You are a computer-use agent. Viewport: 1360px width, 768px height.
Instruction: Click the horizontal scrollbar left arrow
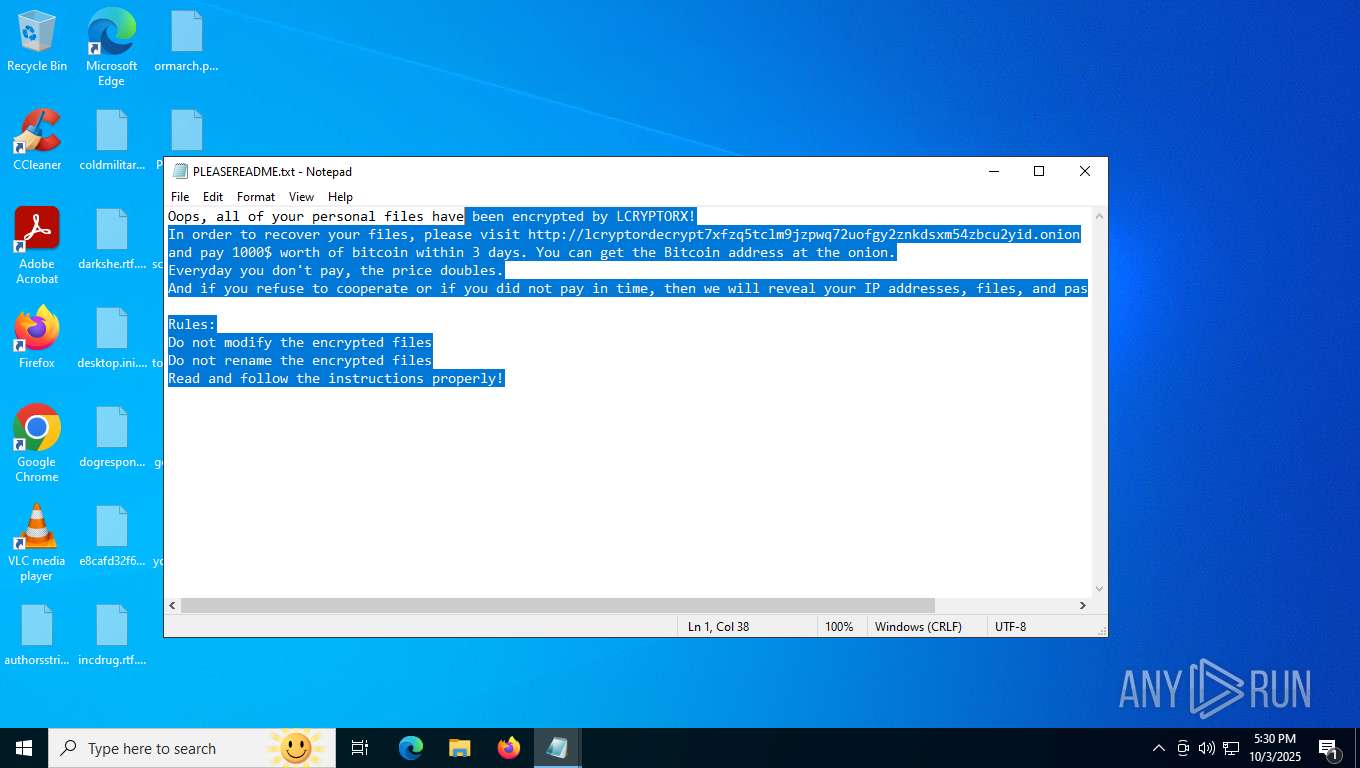[x=173, y=605]
